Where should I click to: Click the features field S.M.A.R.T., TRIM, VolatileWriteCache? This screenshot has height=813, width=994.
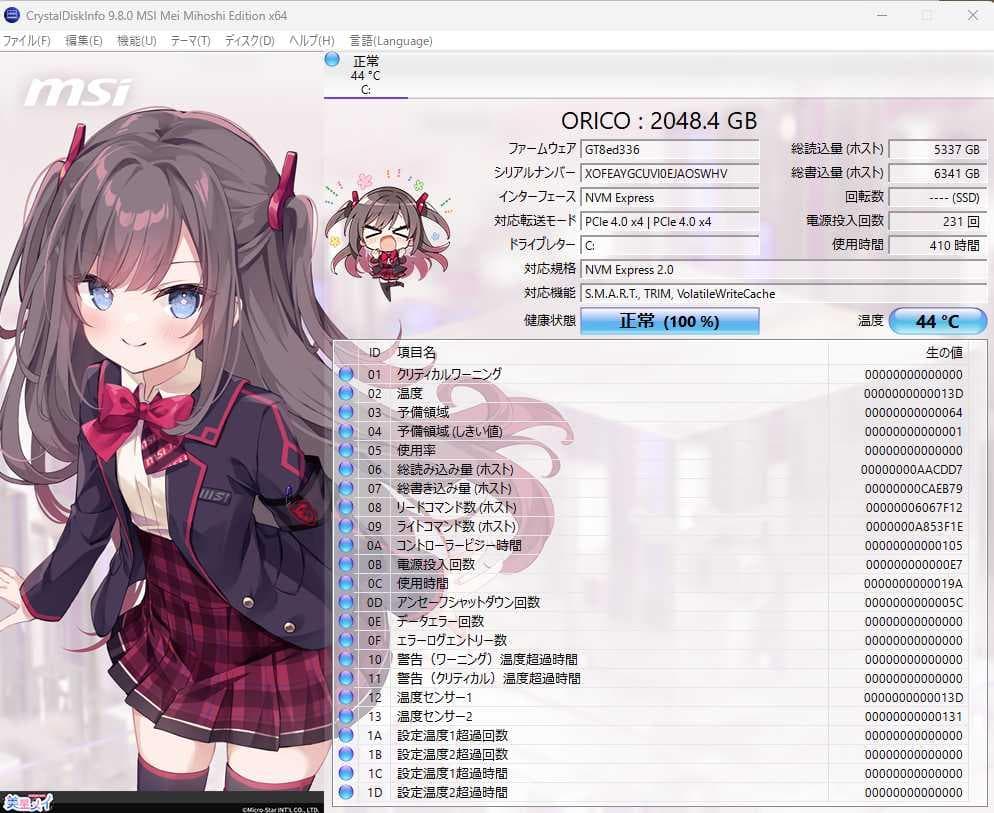[x=784, y=294]
